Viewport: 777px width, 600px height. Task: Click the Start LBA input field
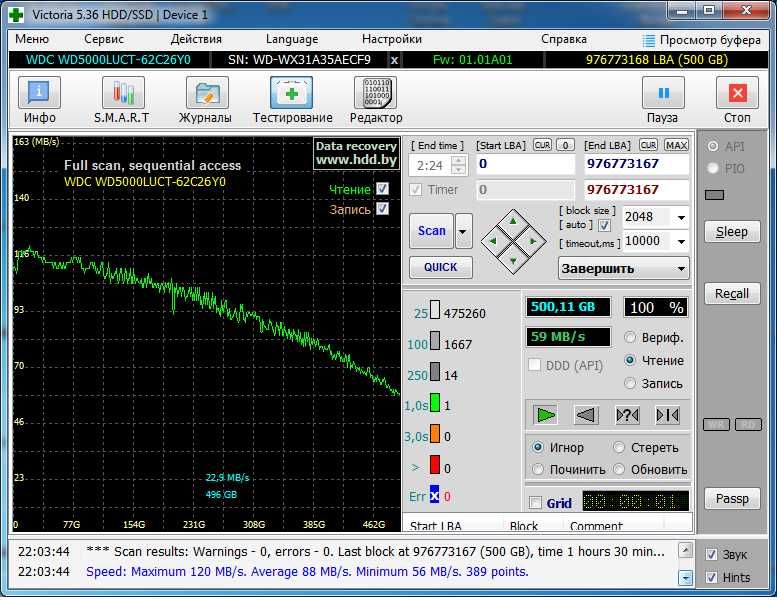point(525,164)
